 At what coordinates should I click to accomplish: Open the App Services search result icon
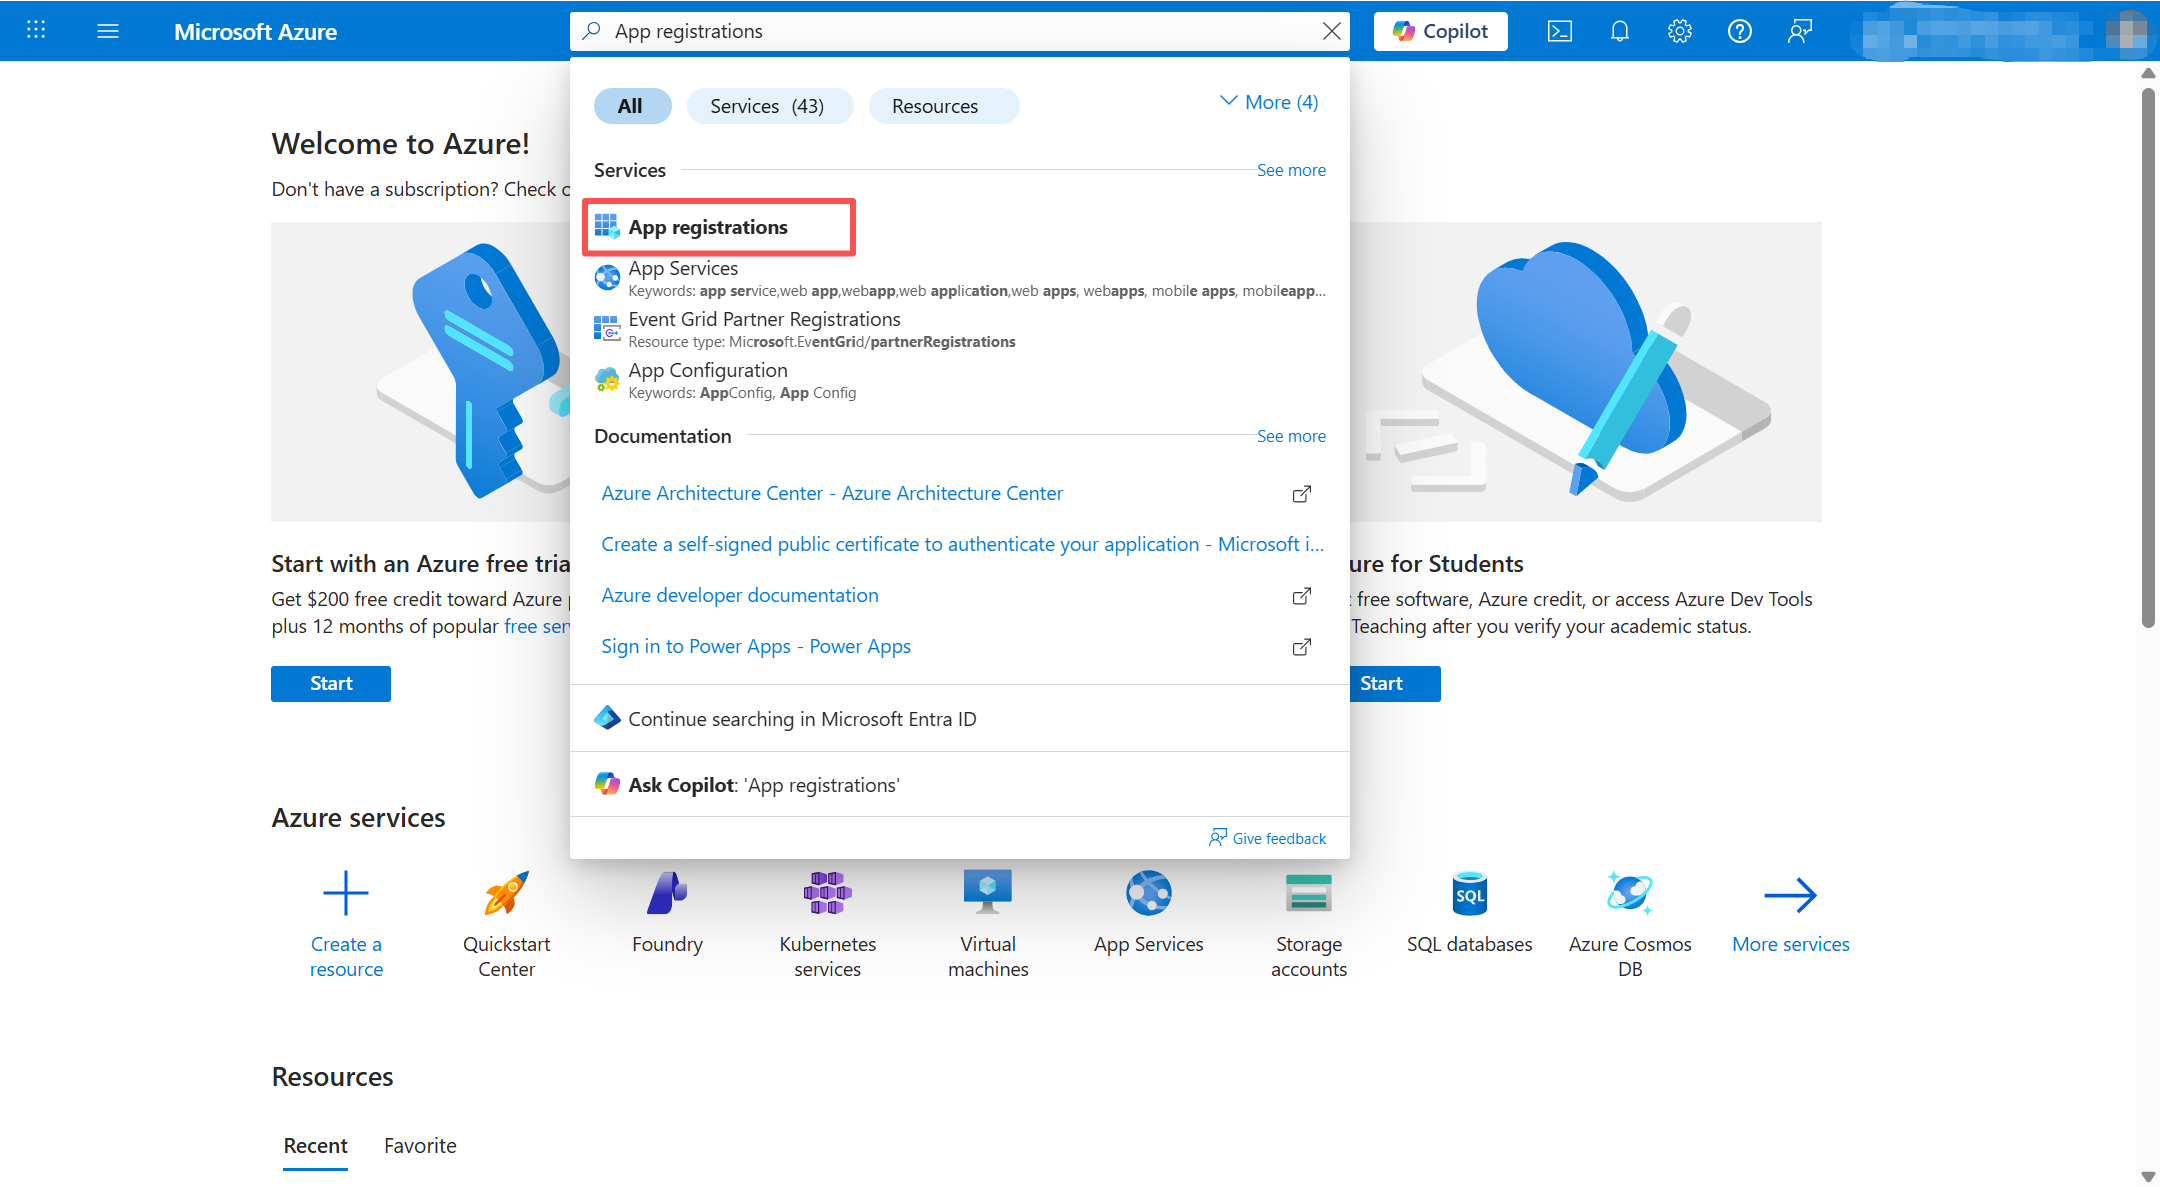[x=607, y=277]
